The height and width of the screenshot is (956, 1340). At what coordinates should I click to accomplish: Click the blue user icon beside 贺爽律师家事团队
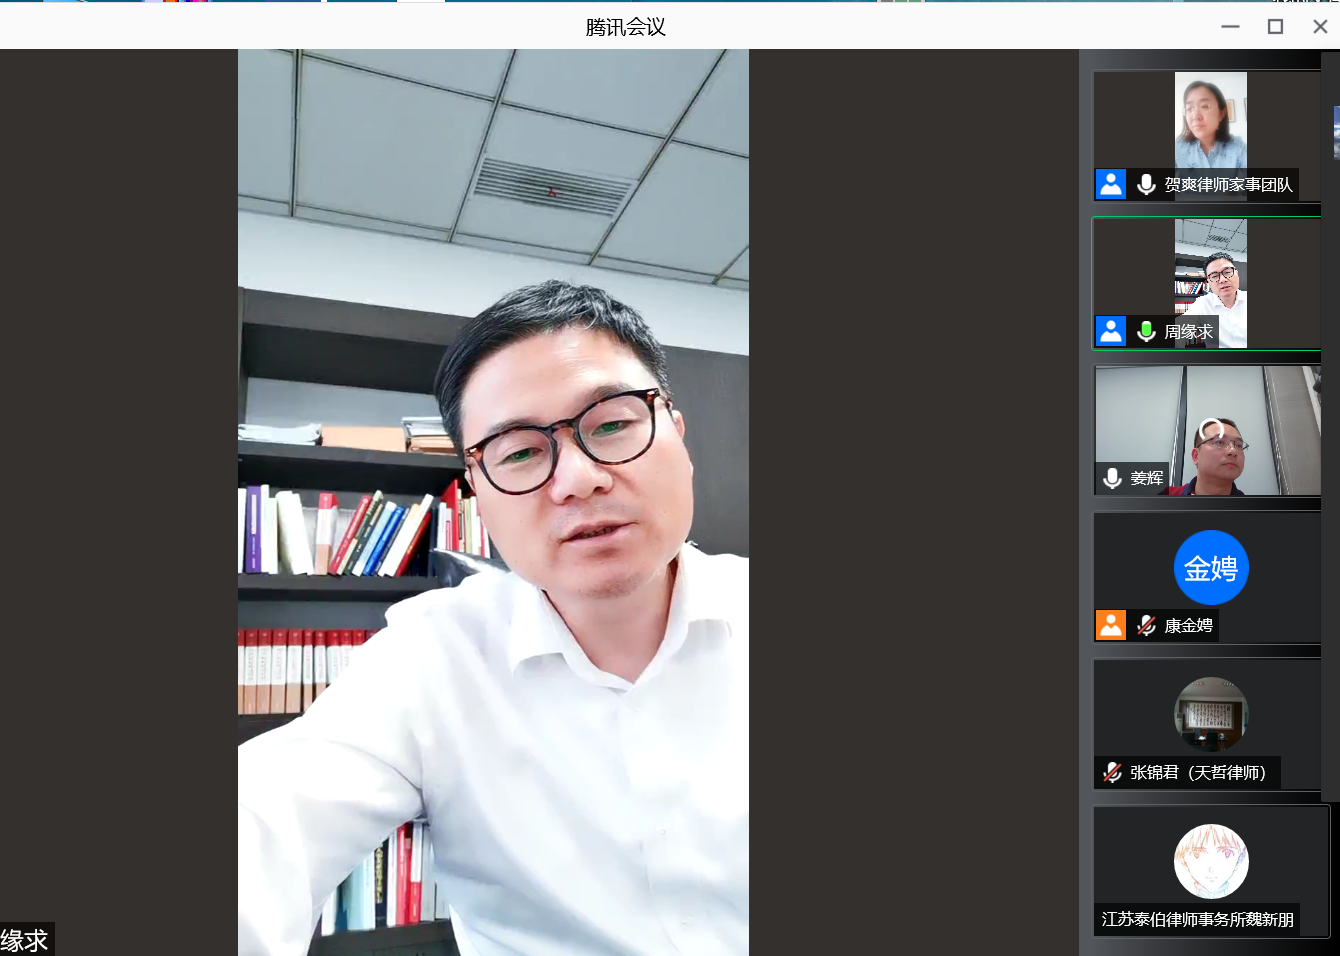point(1110,184)
